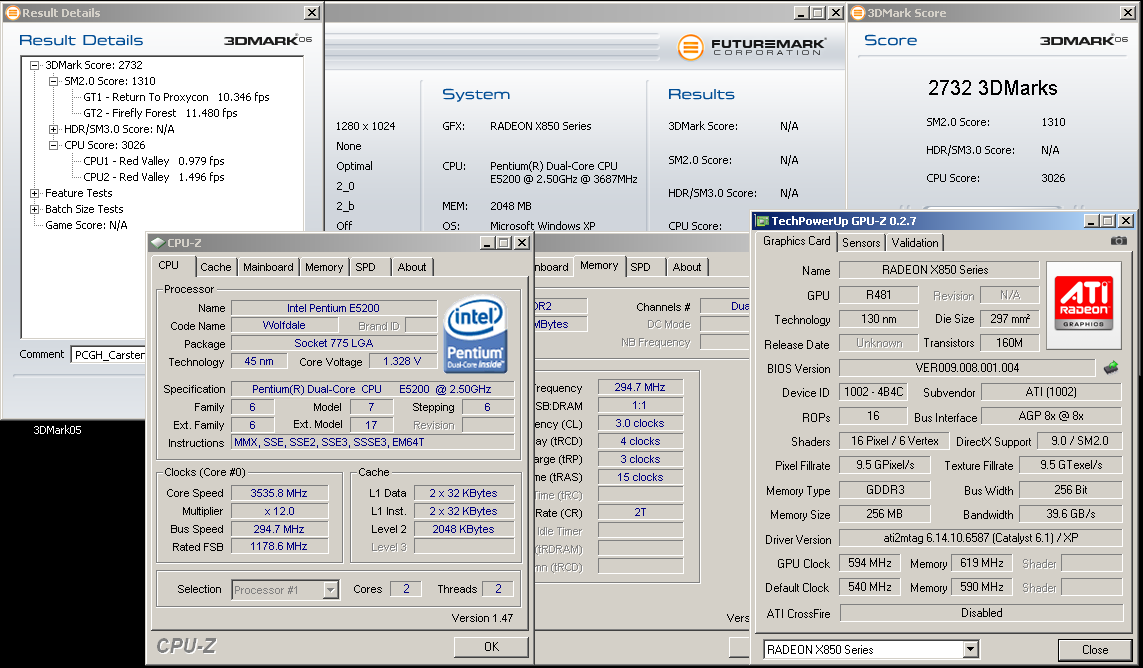
Task: Open the Memory tab in front CPU-Z
Action: (x=324, y=267)
